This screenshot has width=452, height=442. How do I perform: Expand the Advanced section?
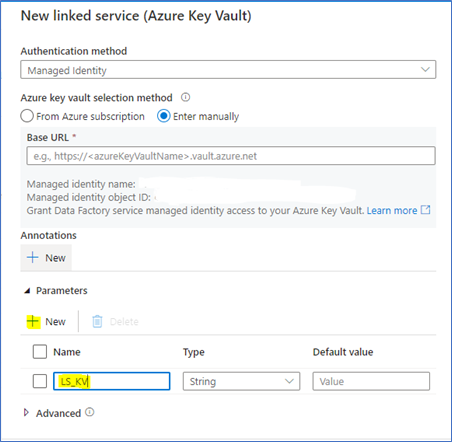(26, 413)
